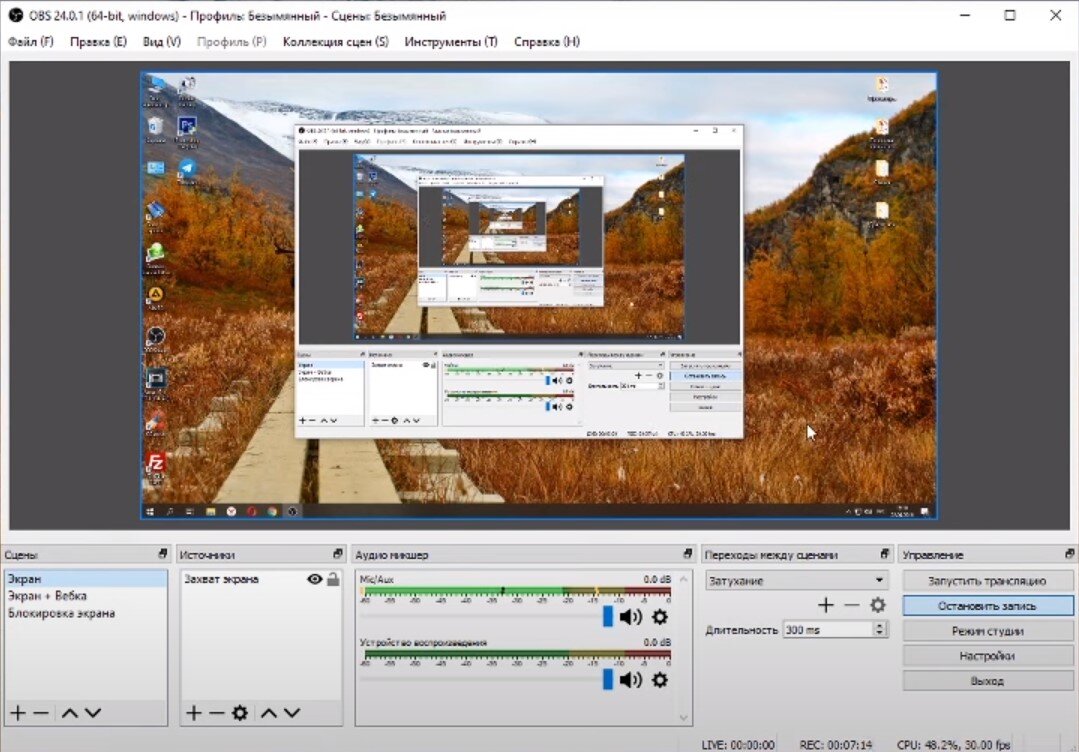Screen dimensions: 1079x752
Task: Undock the Управление panel
Action: coord(1069,553)
